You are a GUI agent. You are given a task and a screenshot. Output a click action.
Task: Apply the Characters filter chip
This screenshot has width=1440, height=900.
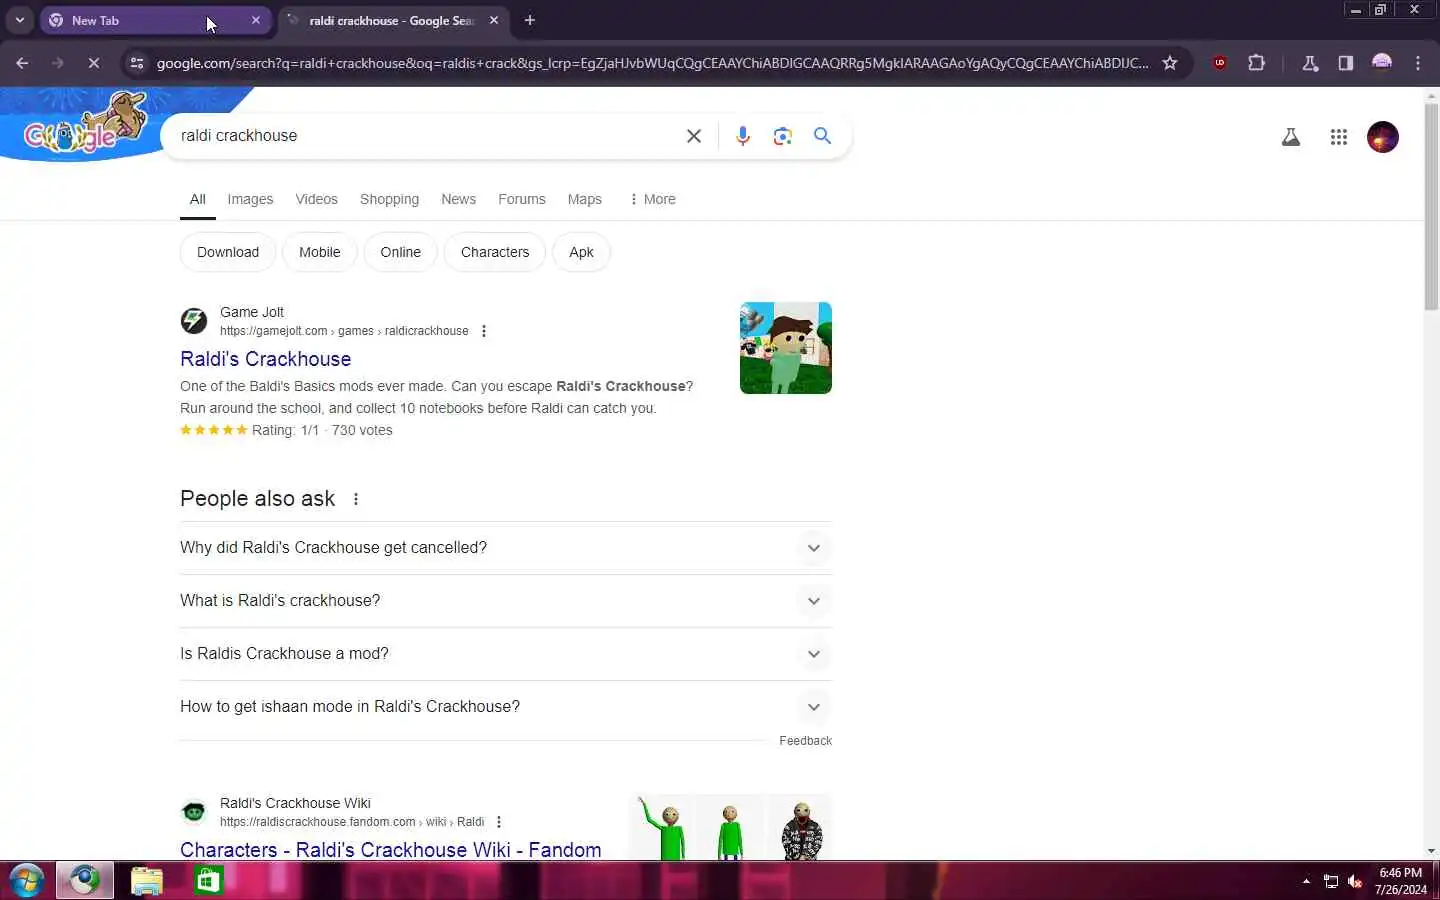495,252
